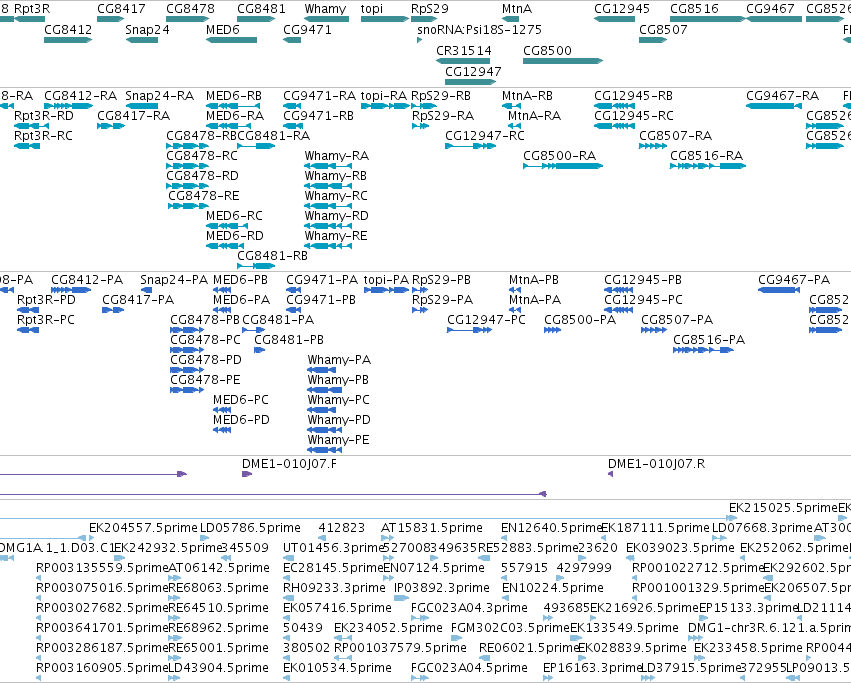This screenshot has width=851, height=683.
Task: Select the LD05786.5prime label
Action: pyautogui.click(x=250, y=528)
